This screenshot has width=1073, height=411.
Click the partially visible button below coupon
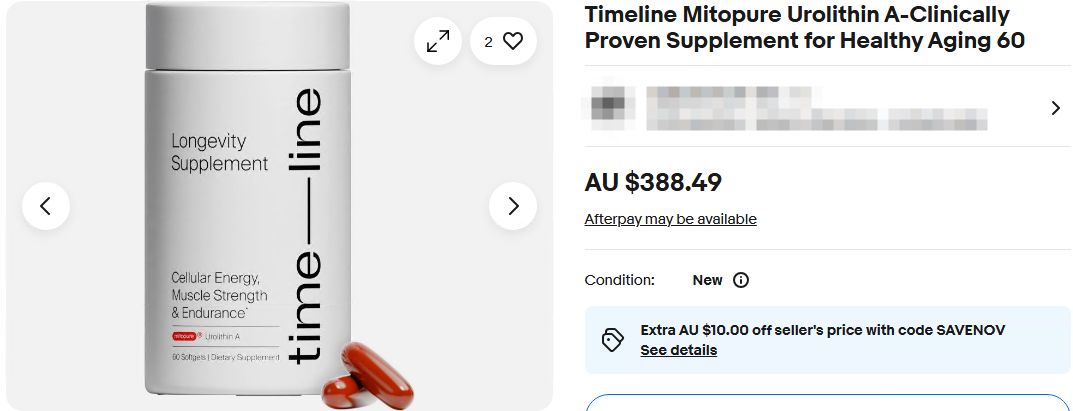point(827,403)
